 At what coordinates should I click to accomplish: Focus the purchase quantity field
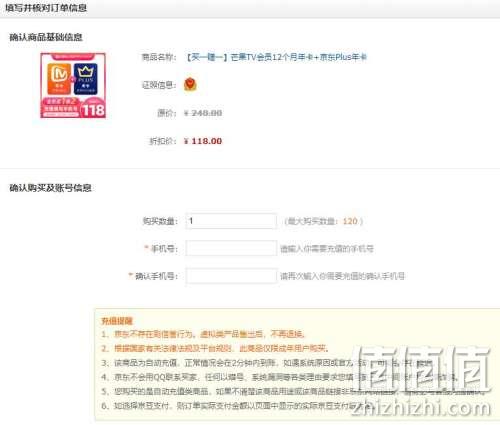pos(231,221)
